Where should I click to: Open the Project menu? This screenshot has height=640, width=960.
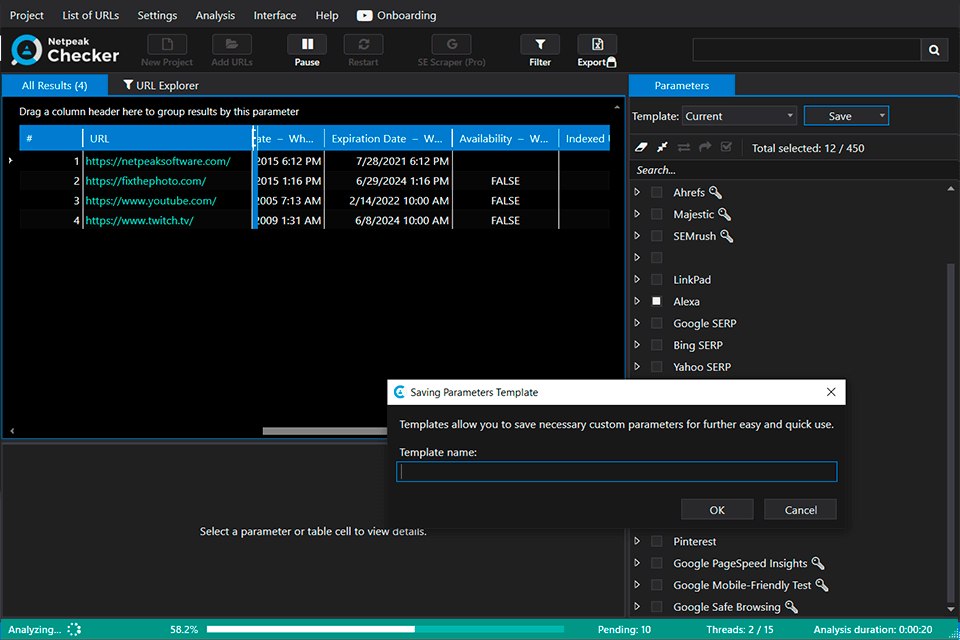click(26, 15)
